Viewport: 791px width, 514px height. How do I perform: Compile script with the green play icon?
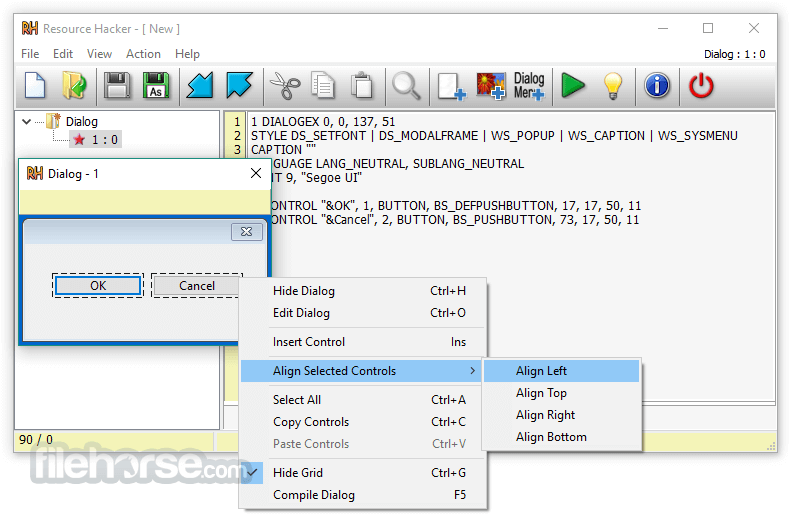[x=573, y=85]
